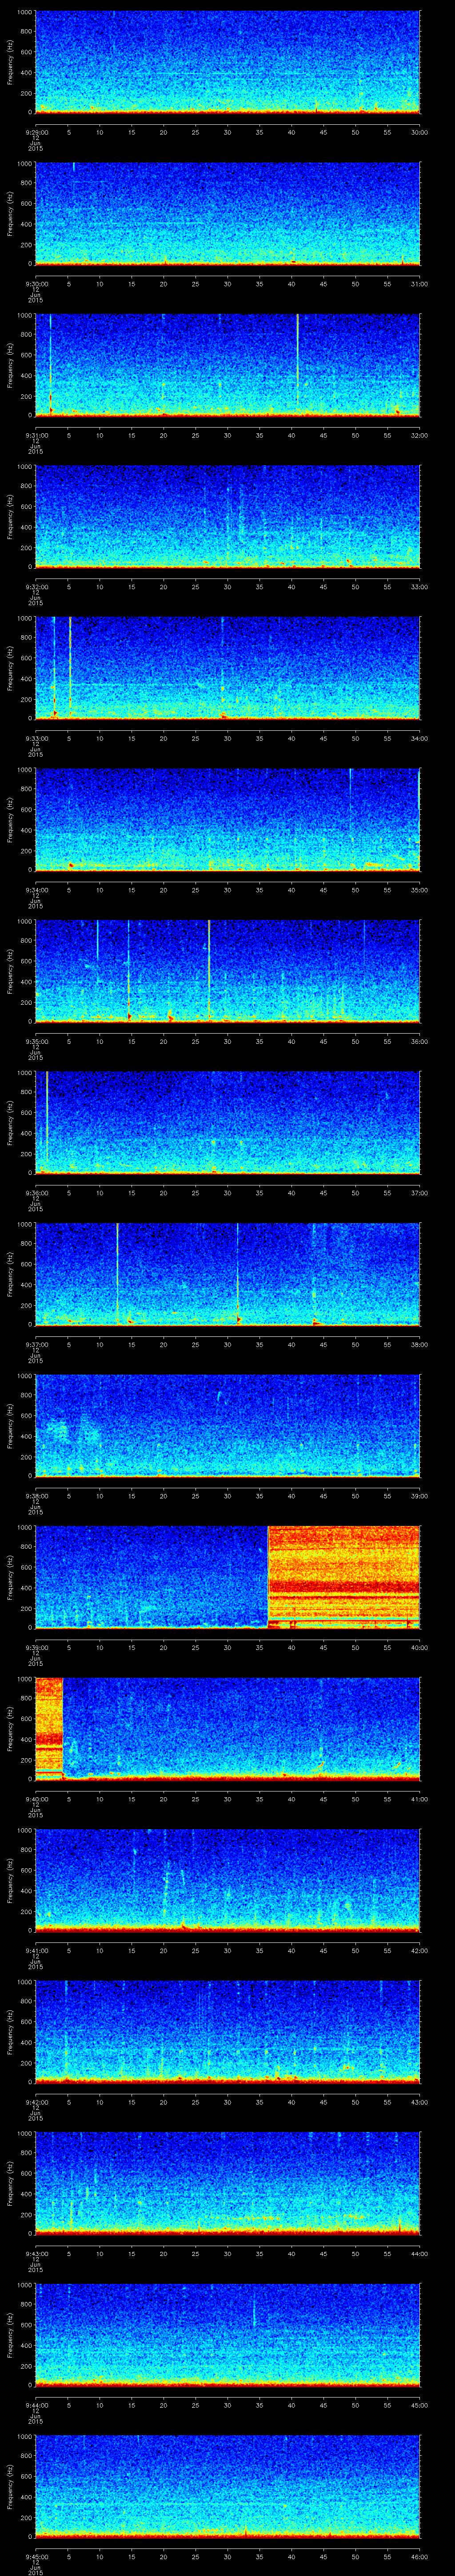Click the Frequency (Hz) axis label of the 9:29:00 panel
The height and width of the screenshot is (2576, 455).
[x=10, y=62]
